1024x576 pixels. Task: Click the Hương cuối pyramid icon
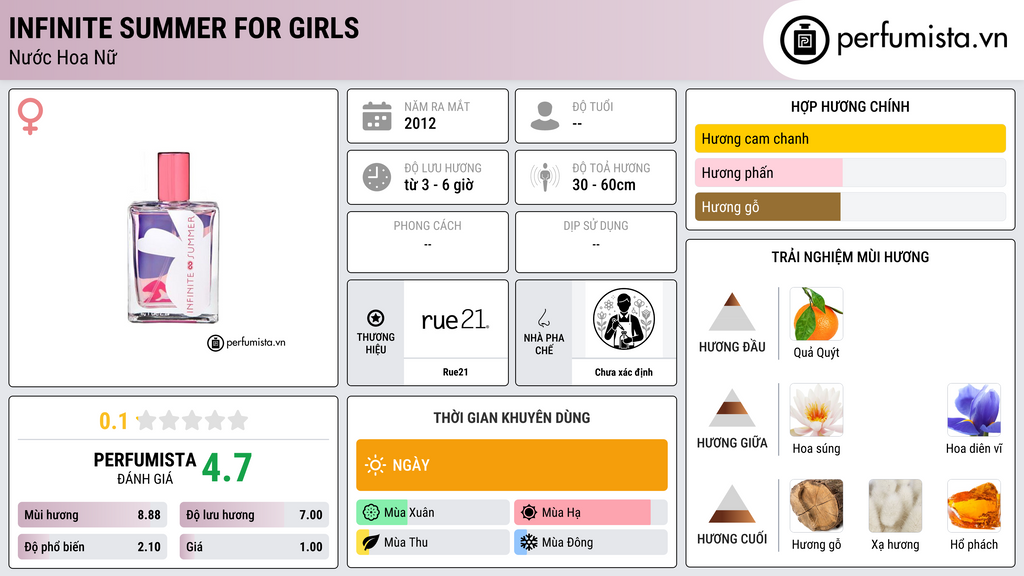pos(732,504)
